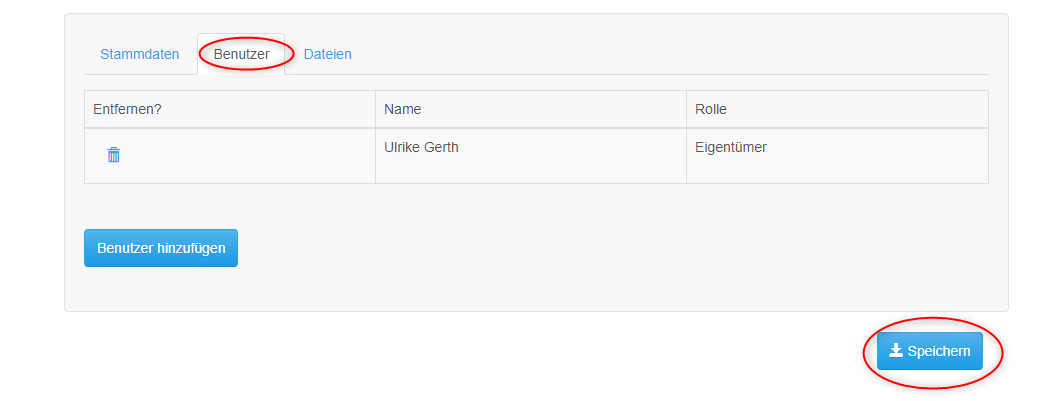Click the Rolle column header
This screenshot has width=1059, height=401.
click(x=837, y=109)
